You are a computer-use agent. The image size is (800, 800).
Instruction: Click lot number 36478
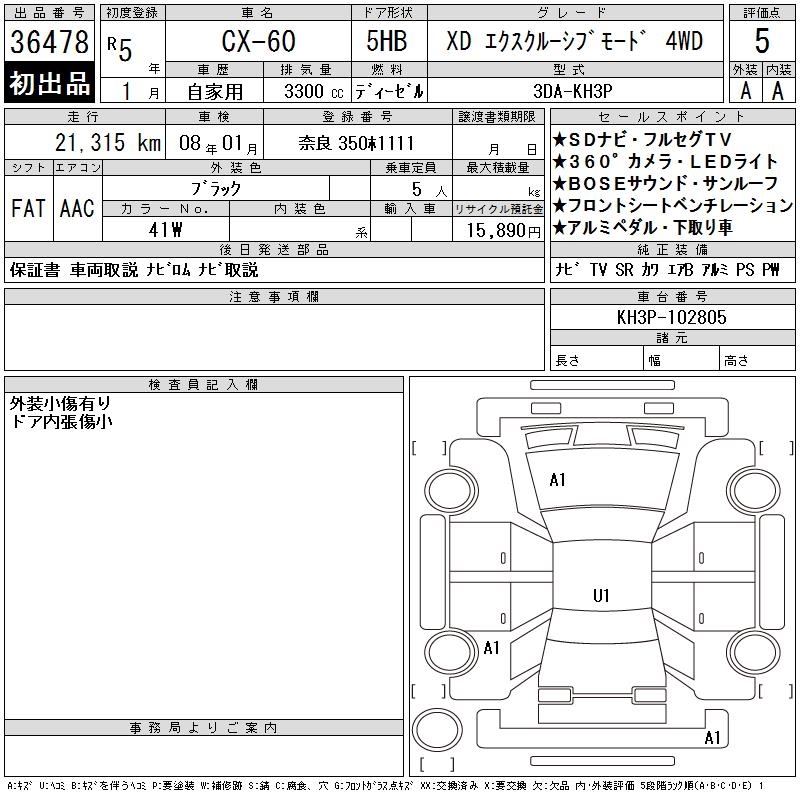pyautogui.click(x=49, y=41)
